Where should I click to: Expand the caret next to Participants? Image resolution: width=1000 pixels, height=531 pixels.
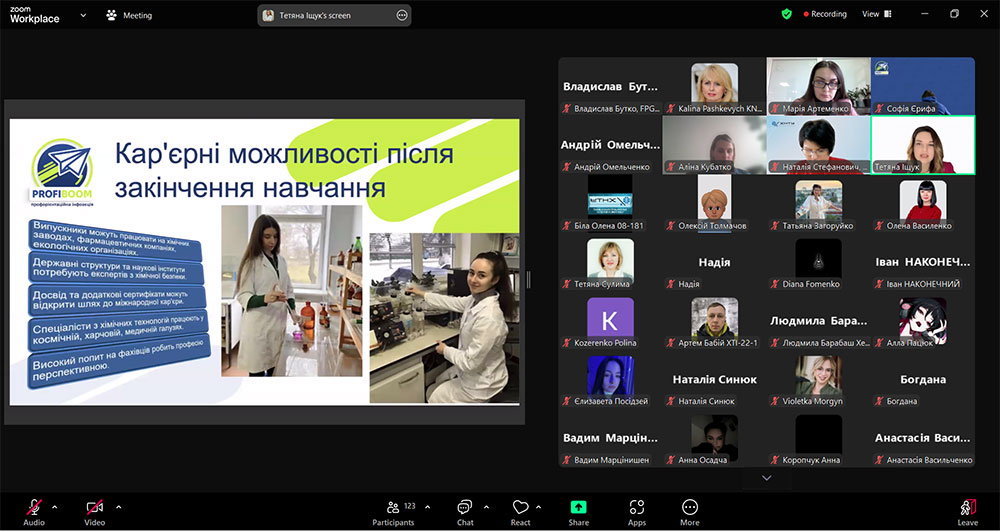pyautogui.click(x=427, y=507)
